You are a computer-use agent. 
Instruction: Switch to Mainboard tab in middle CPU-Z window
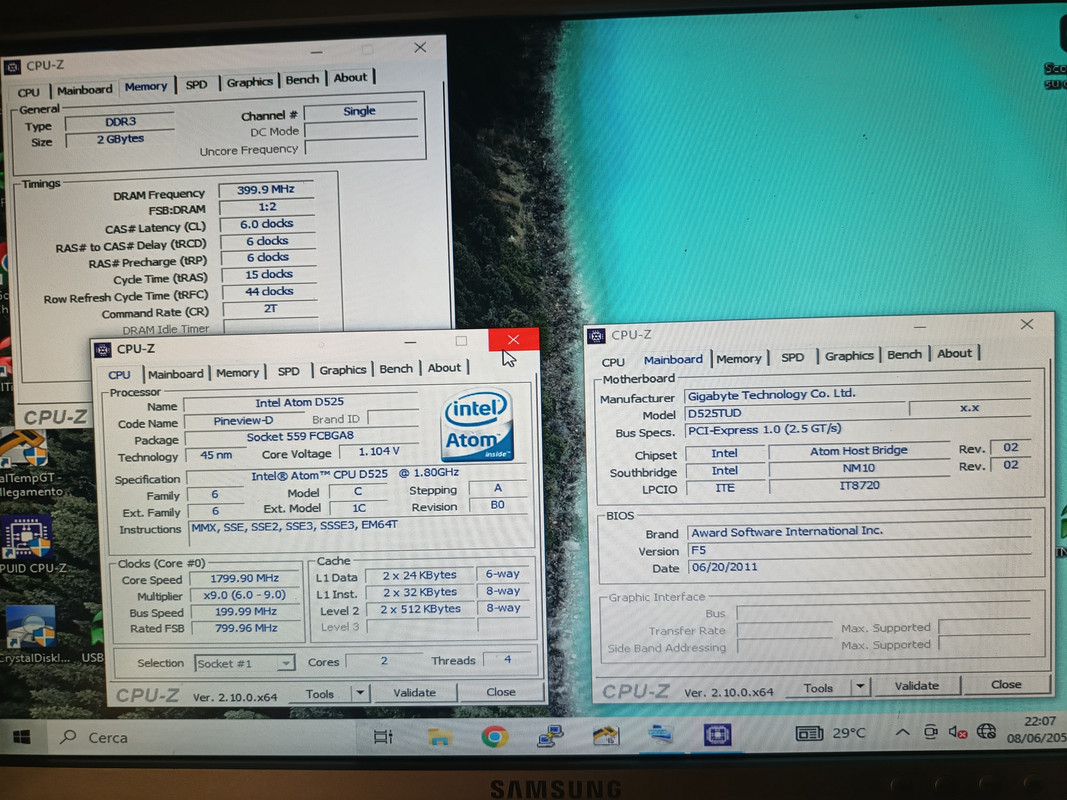[x=176, y=373]
